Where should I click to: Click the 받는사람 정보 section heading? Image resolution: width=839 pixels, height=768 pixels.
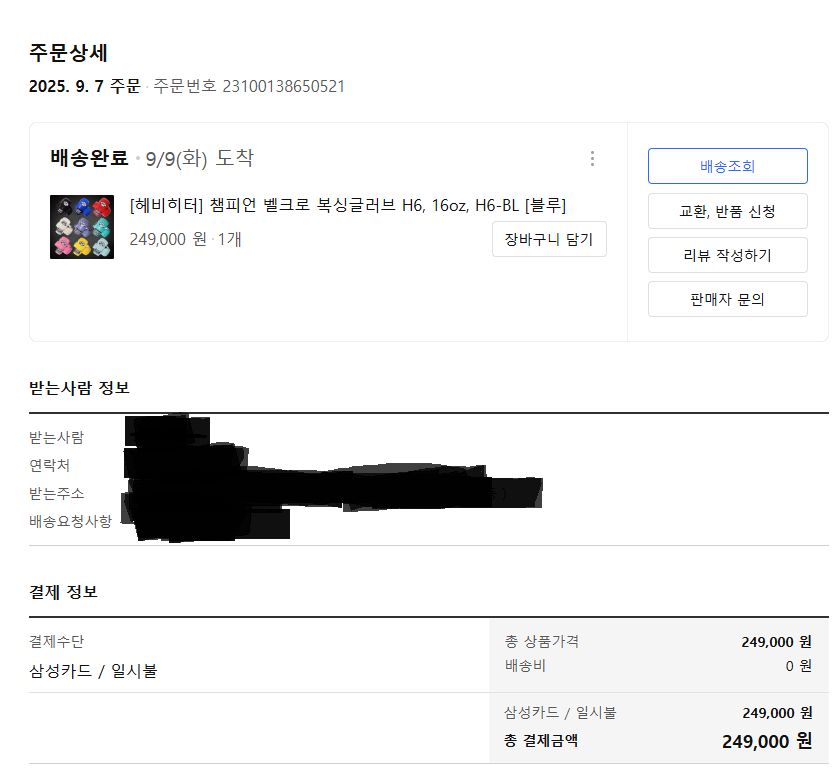(x=79, y=388)
